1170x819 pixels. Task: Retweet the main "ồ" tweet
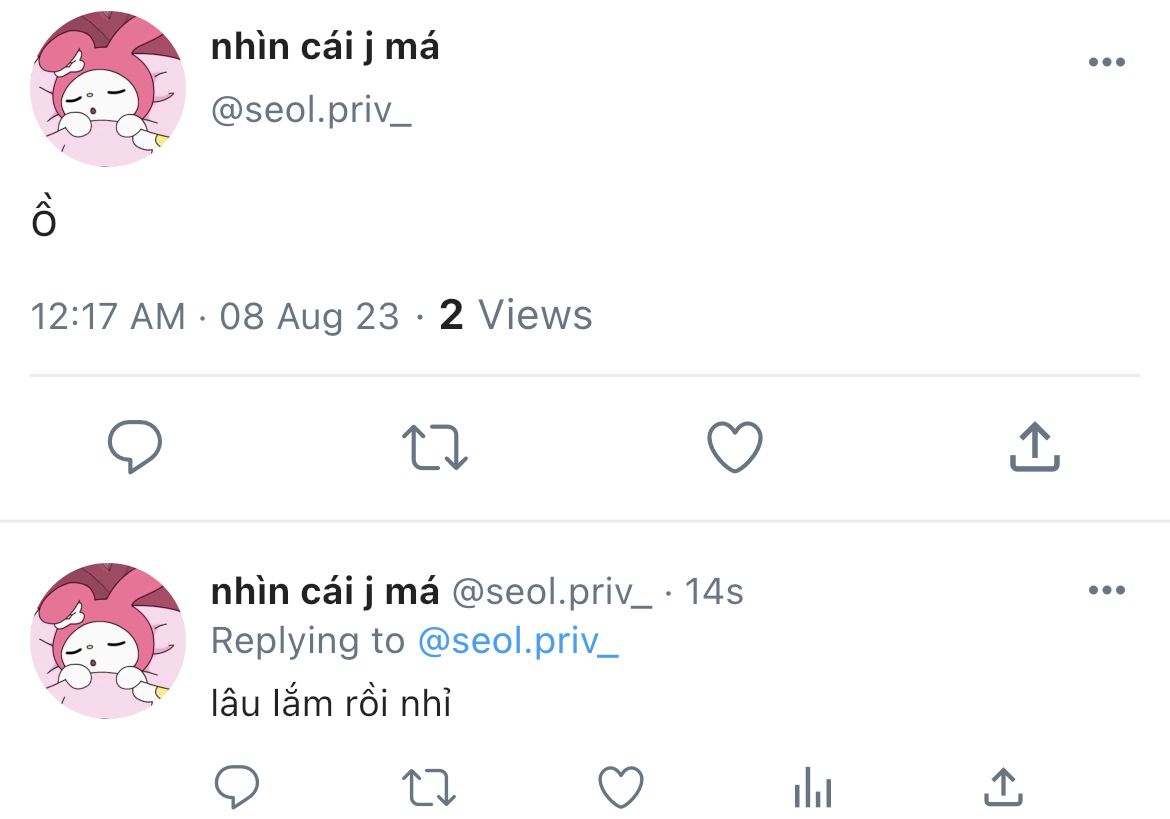coord(435,447)
